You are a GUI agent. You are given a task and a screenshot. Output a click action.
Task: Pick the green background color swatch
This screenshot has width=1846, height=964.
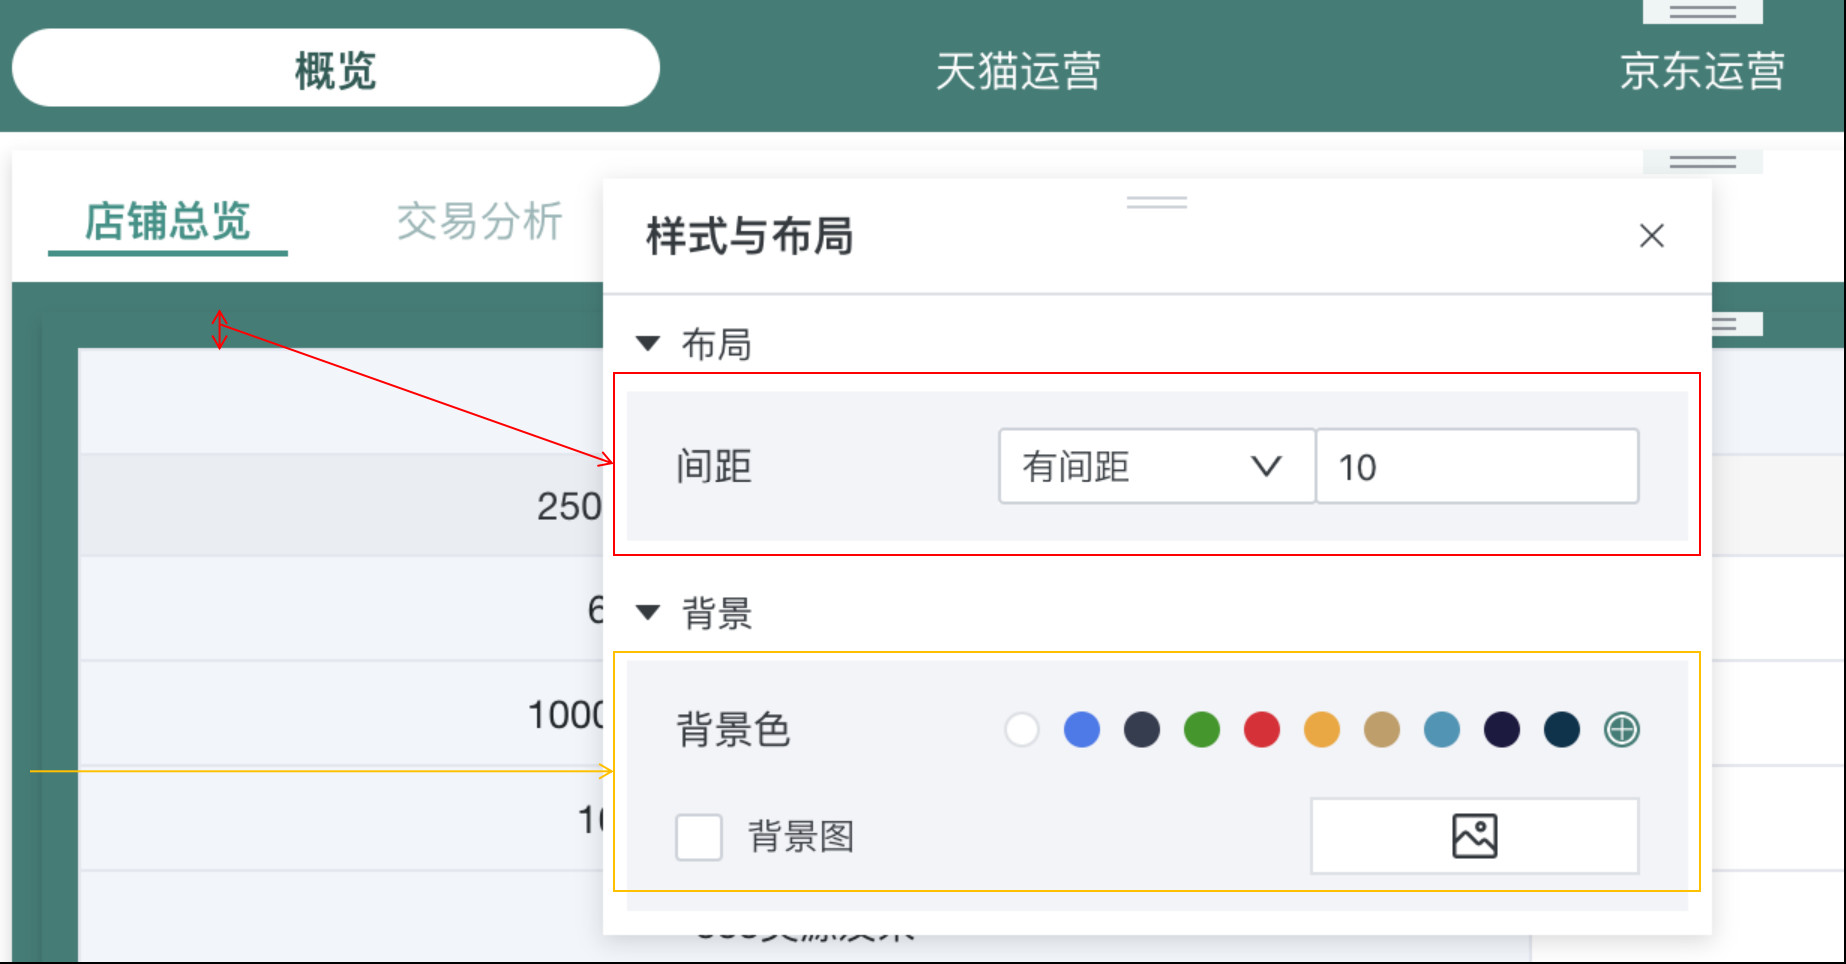[x=1201, y=730]
